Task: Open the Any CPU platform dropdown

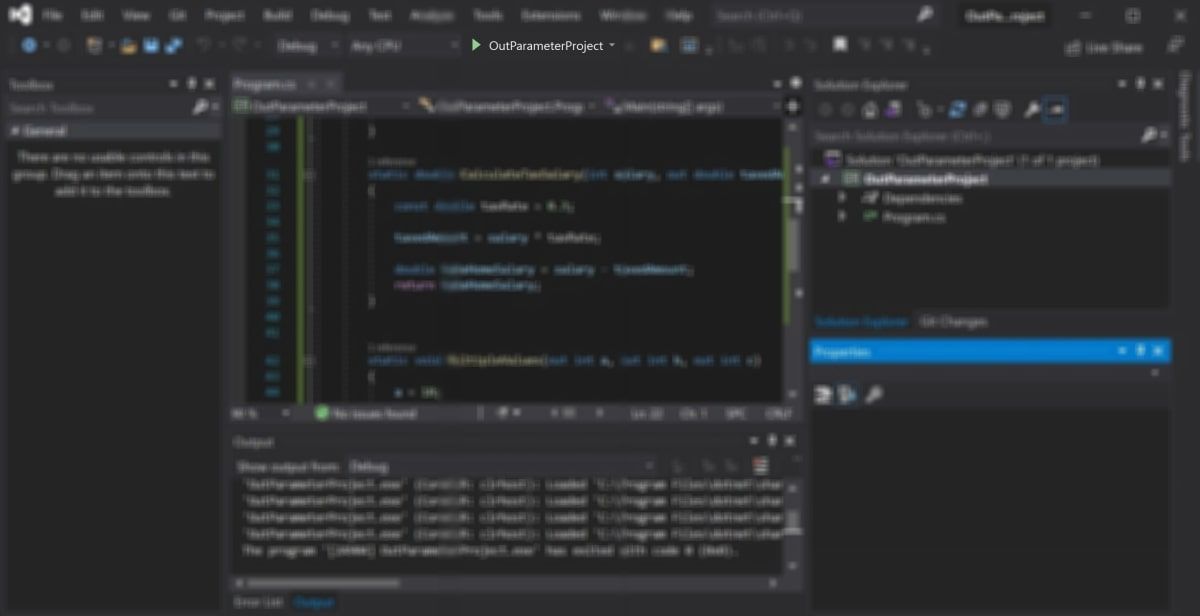Action: tap(400, 46)
